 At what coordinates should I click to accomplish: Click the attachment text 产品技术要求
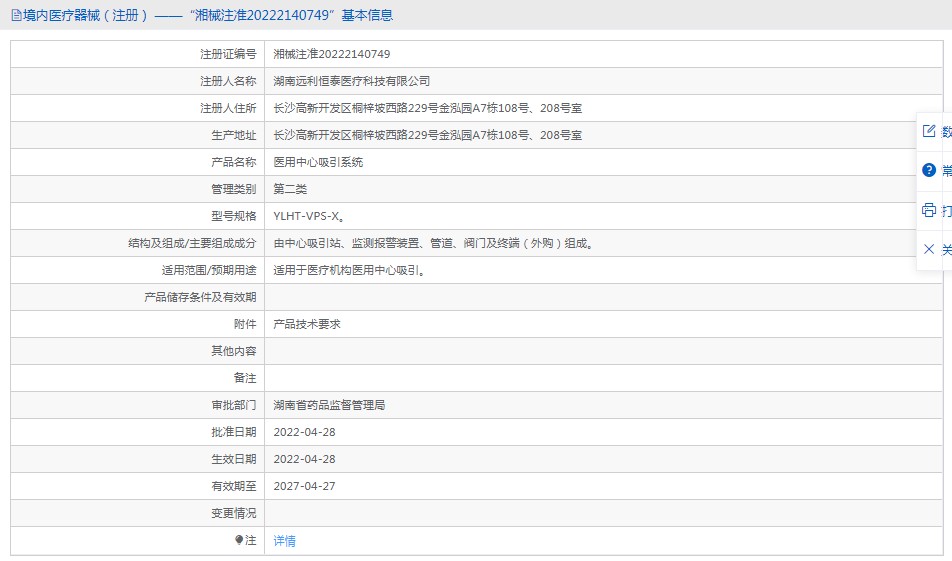[x=307, y=324]
